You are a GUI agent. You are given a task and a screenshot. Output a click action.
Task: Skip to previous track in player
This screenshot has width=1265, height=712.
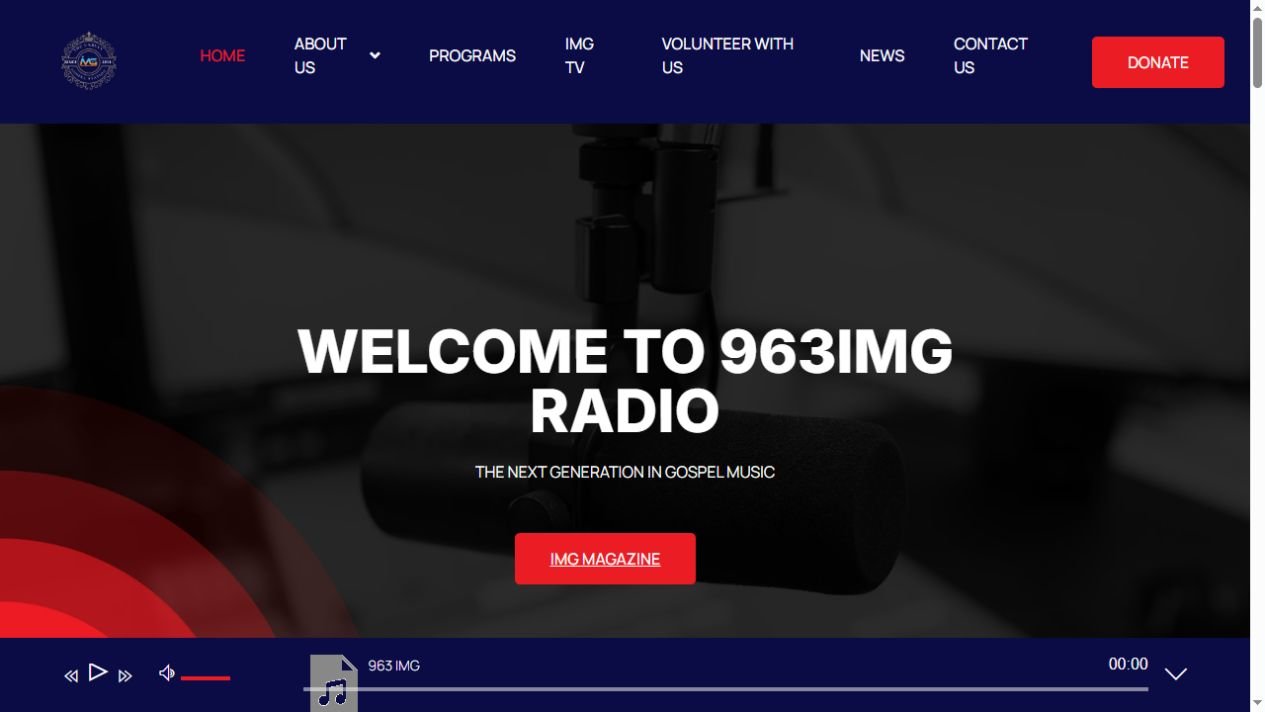[71, 677]
